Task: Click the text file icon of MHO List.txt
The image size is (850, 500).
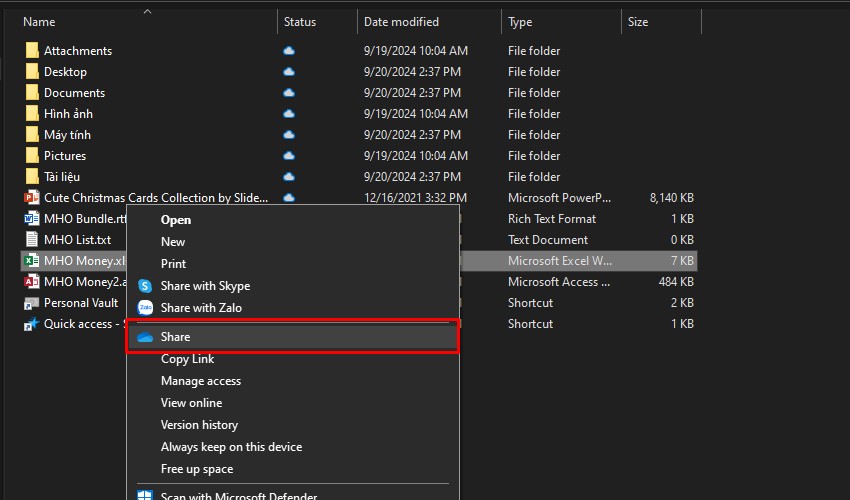Action: (x=31, y=240)
